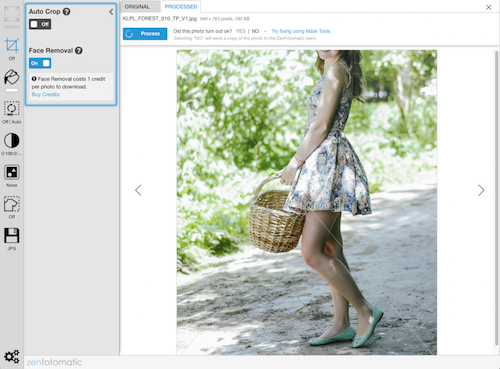Click the file name KLPL_FOREST_010_TP_V1.jpg
This screenshot has height=369, width=500.
pos(160,19)
